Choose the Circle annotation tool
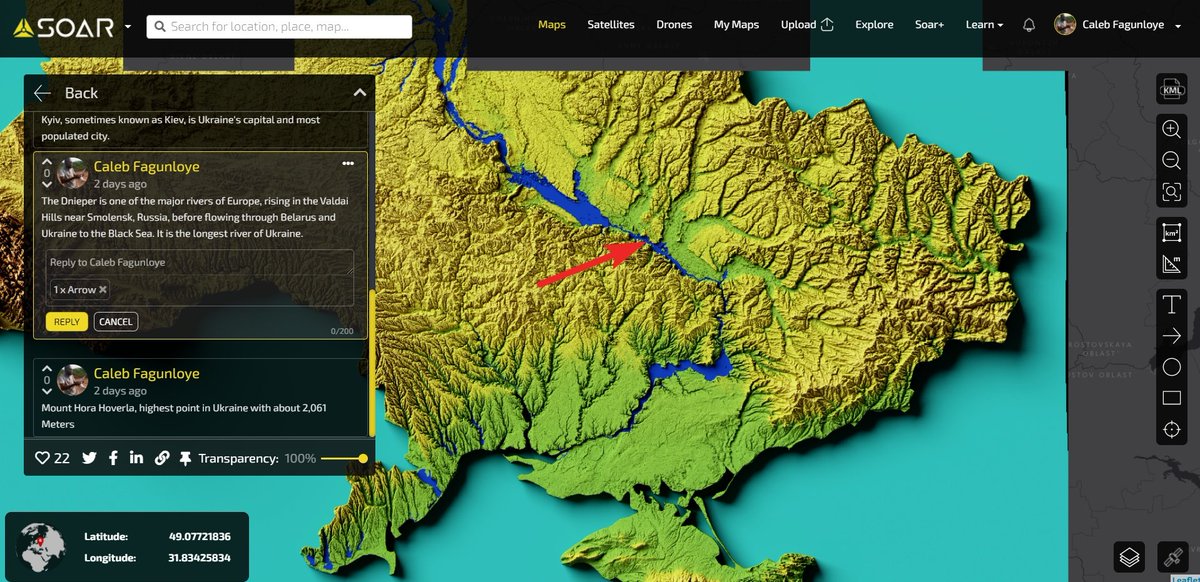1200x582 pixels. tap(1171, 367)
